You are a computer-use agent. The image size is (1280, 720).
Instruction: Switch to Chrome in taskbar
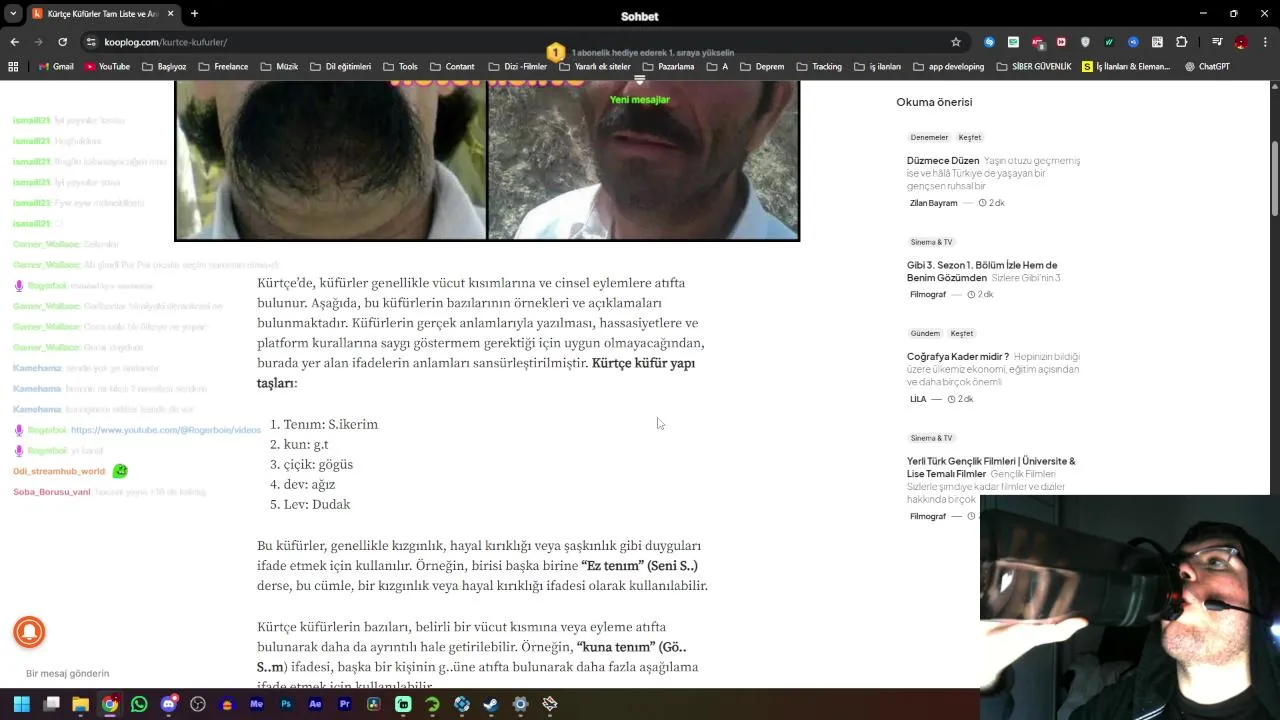(109, 704)
